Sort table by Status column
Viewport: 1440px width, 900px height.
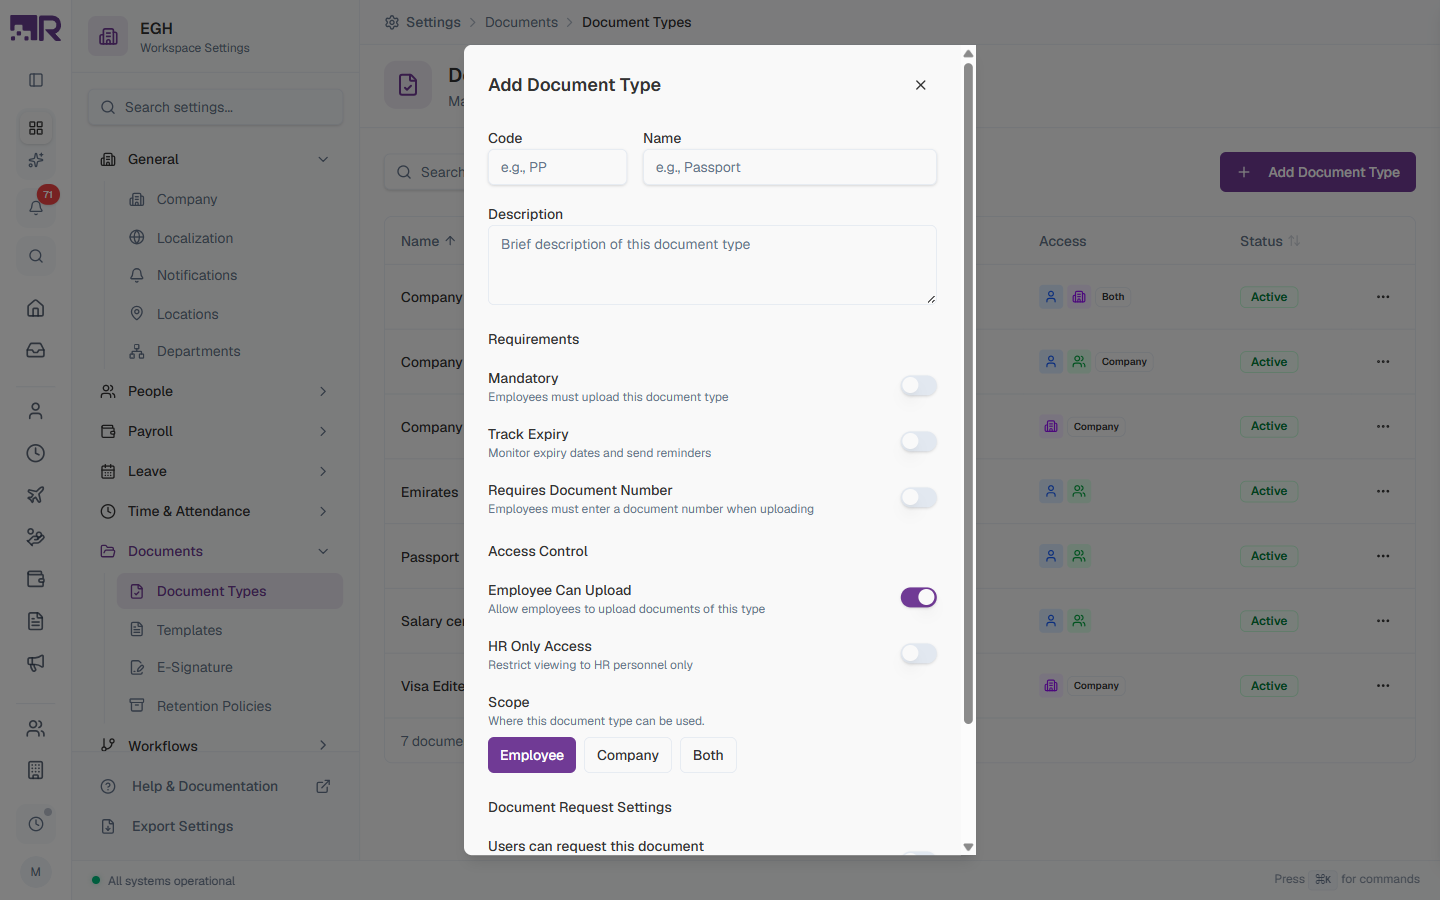coord(1270,241)
